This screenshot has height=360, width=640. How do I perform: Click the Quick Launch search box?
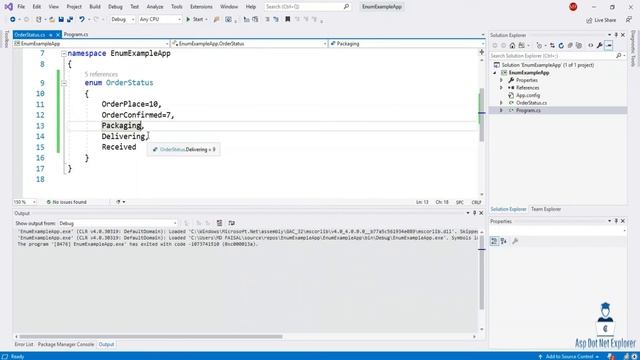pyautogui.click(x=307, y=7)
